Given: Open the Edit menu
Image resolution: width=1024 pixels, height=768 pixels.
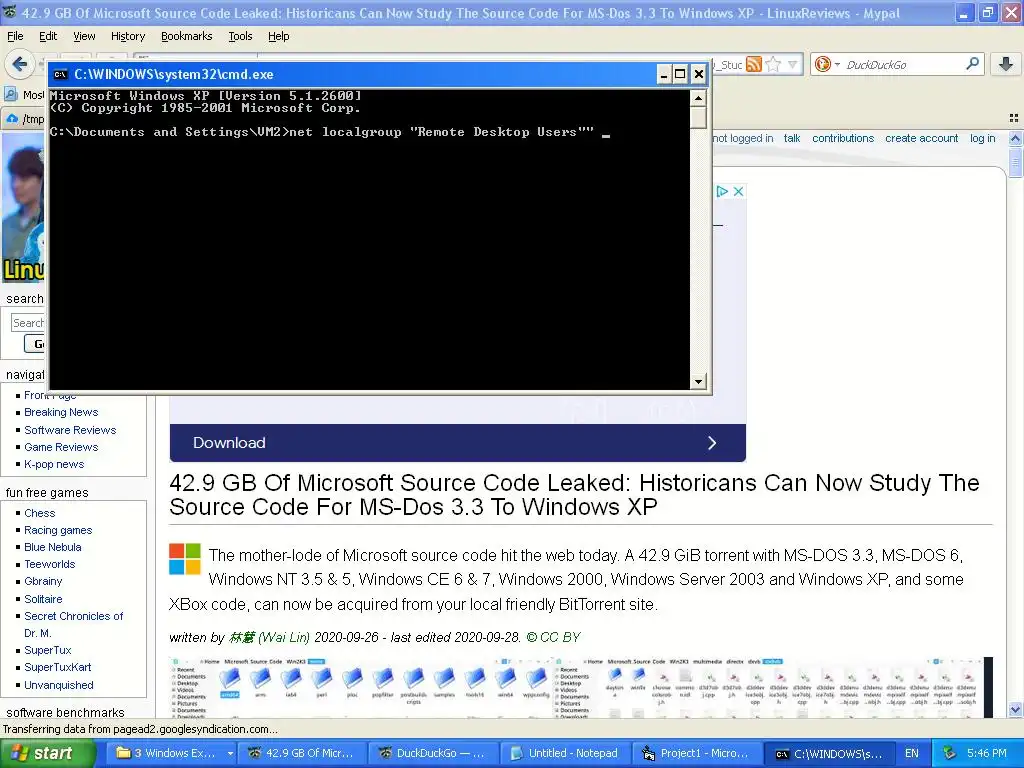Looking at the screenshot, I should point(48,36).
